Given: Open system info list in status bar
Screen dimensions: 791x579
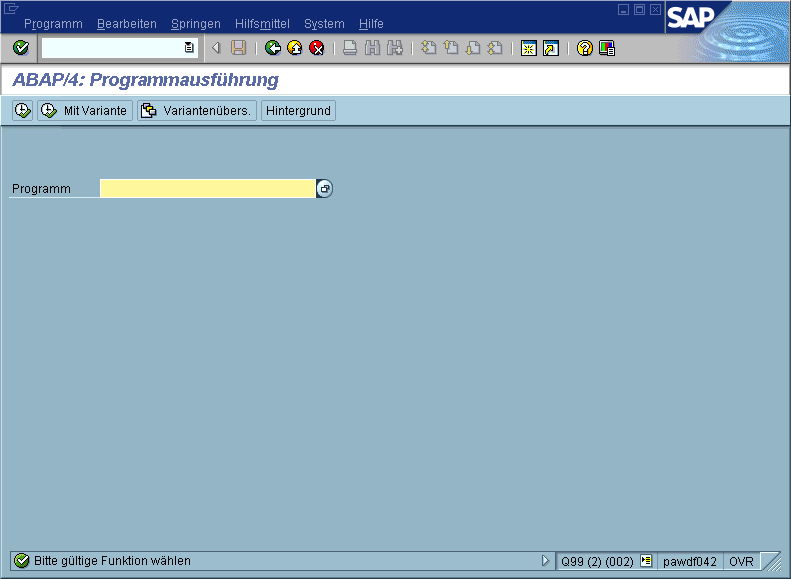Looking at the screenshot, I should (646, 561).
